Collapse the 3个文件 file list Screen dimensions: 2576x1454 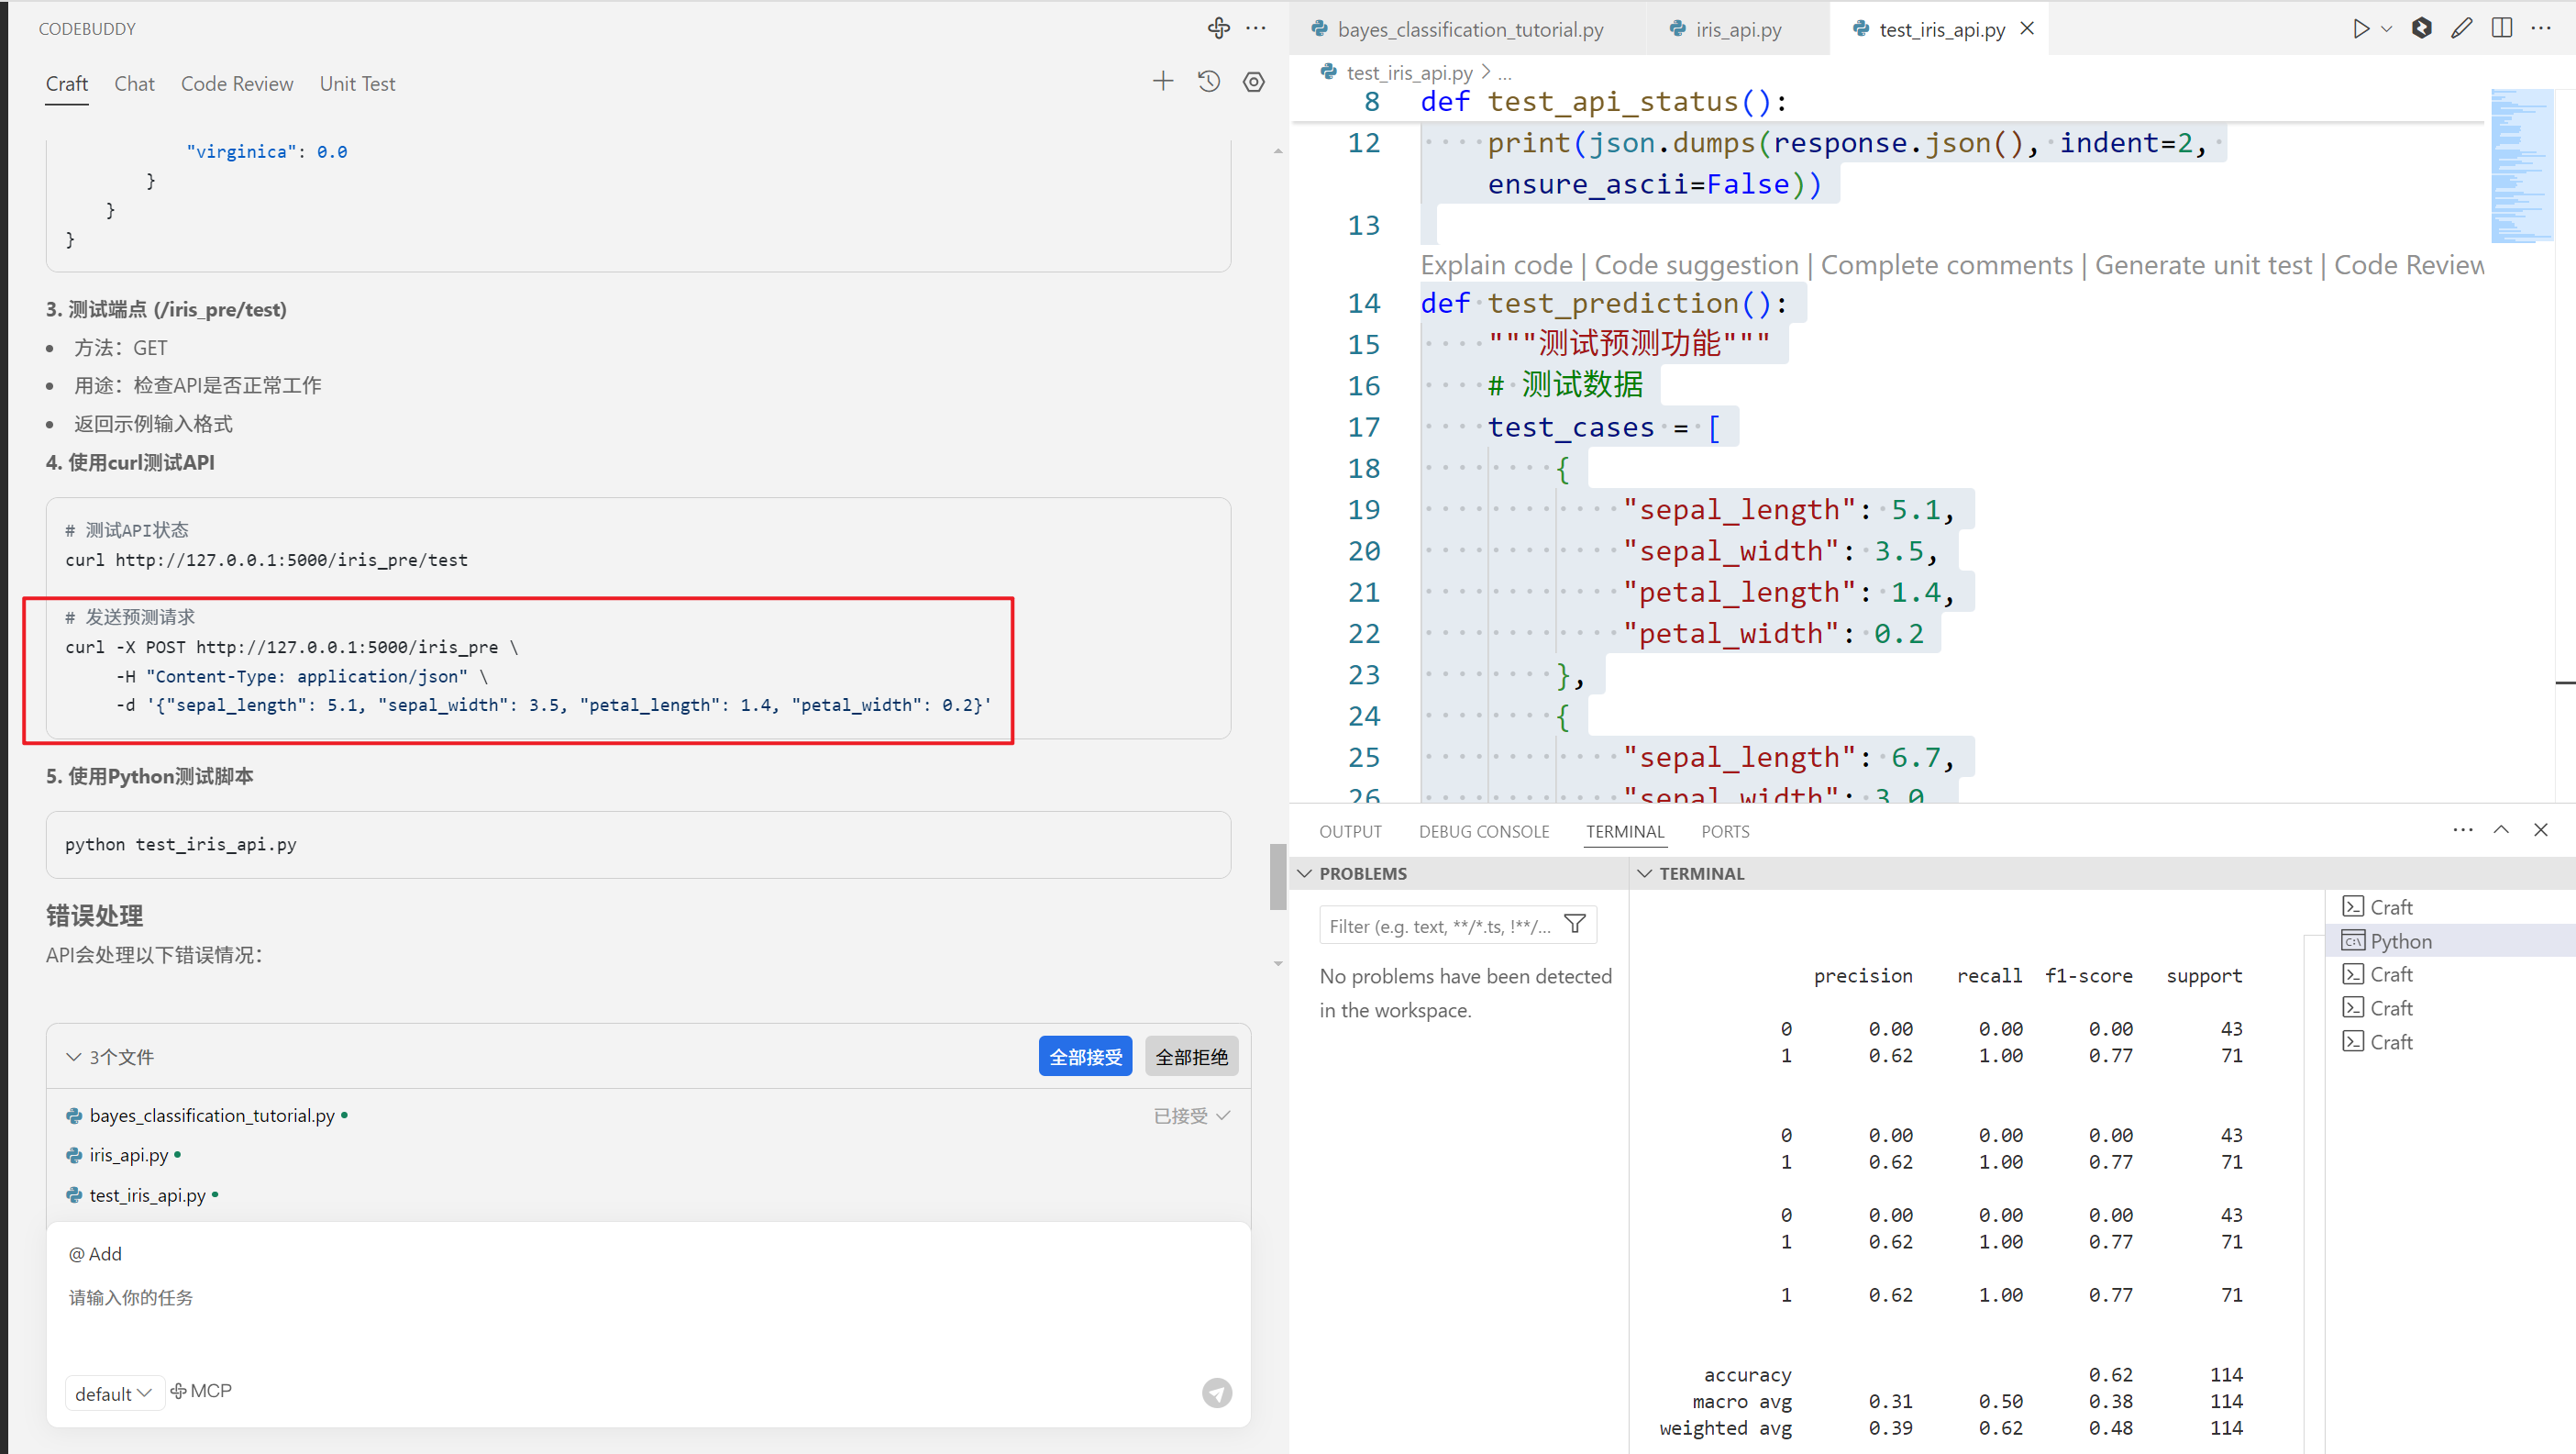point(74,1057)
